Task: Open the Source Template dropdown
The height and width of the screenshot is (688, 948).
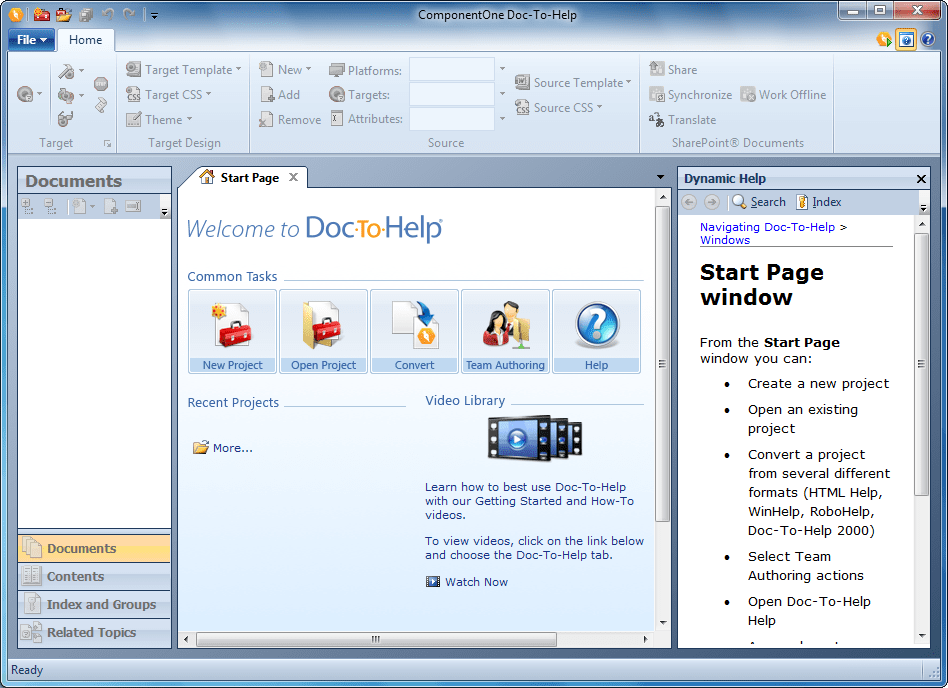Action: pyautogui.click(x=573, y=82)
